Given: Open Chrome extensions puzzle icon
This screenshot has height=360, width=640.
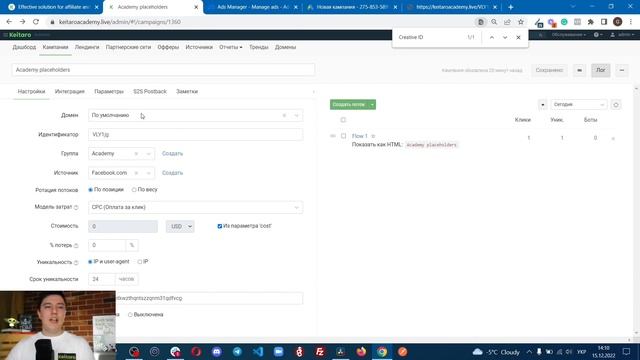Looking at the screenshot, I should tap(591, 22).
